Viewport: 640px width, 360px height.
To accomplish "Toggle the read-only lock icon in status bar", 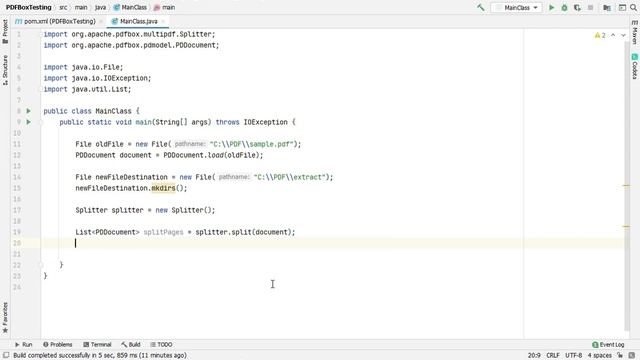I will [x=620, y=356].
